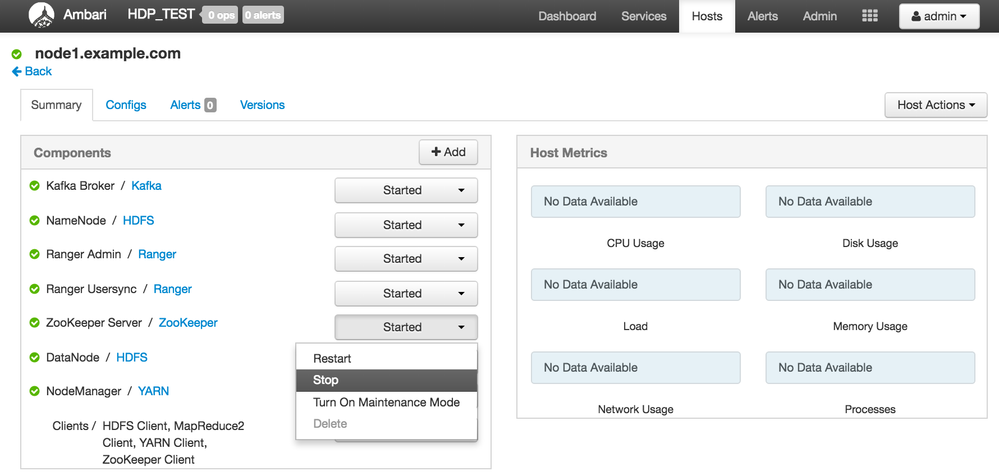999x475 pixels.
Task: Open the Host Actions dropdown
Action: 935,105
